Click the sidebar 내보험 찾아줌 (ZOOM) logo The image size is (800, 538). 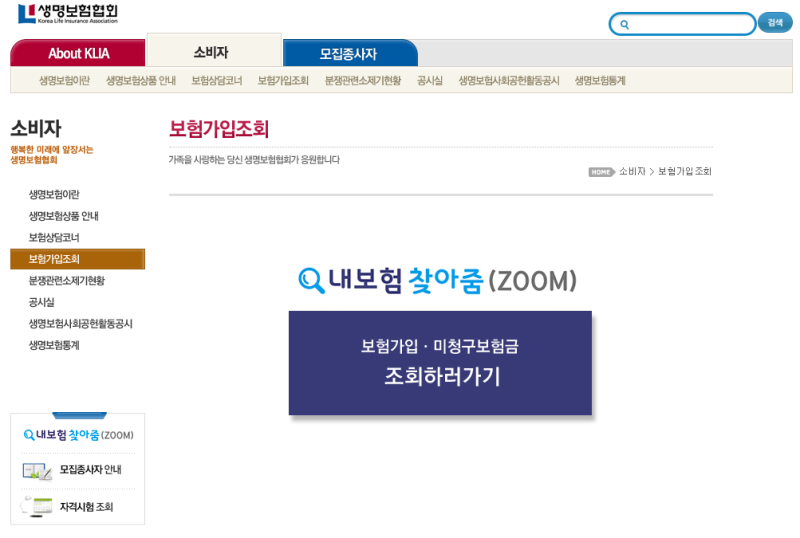79,435
